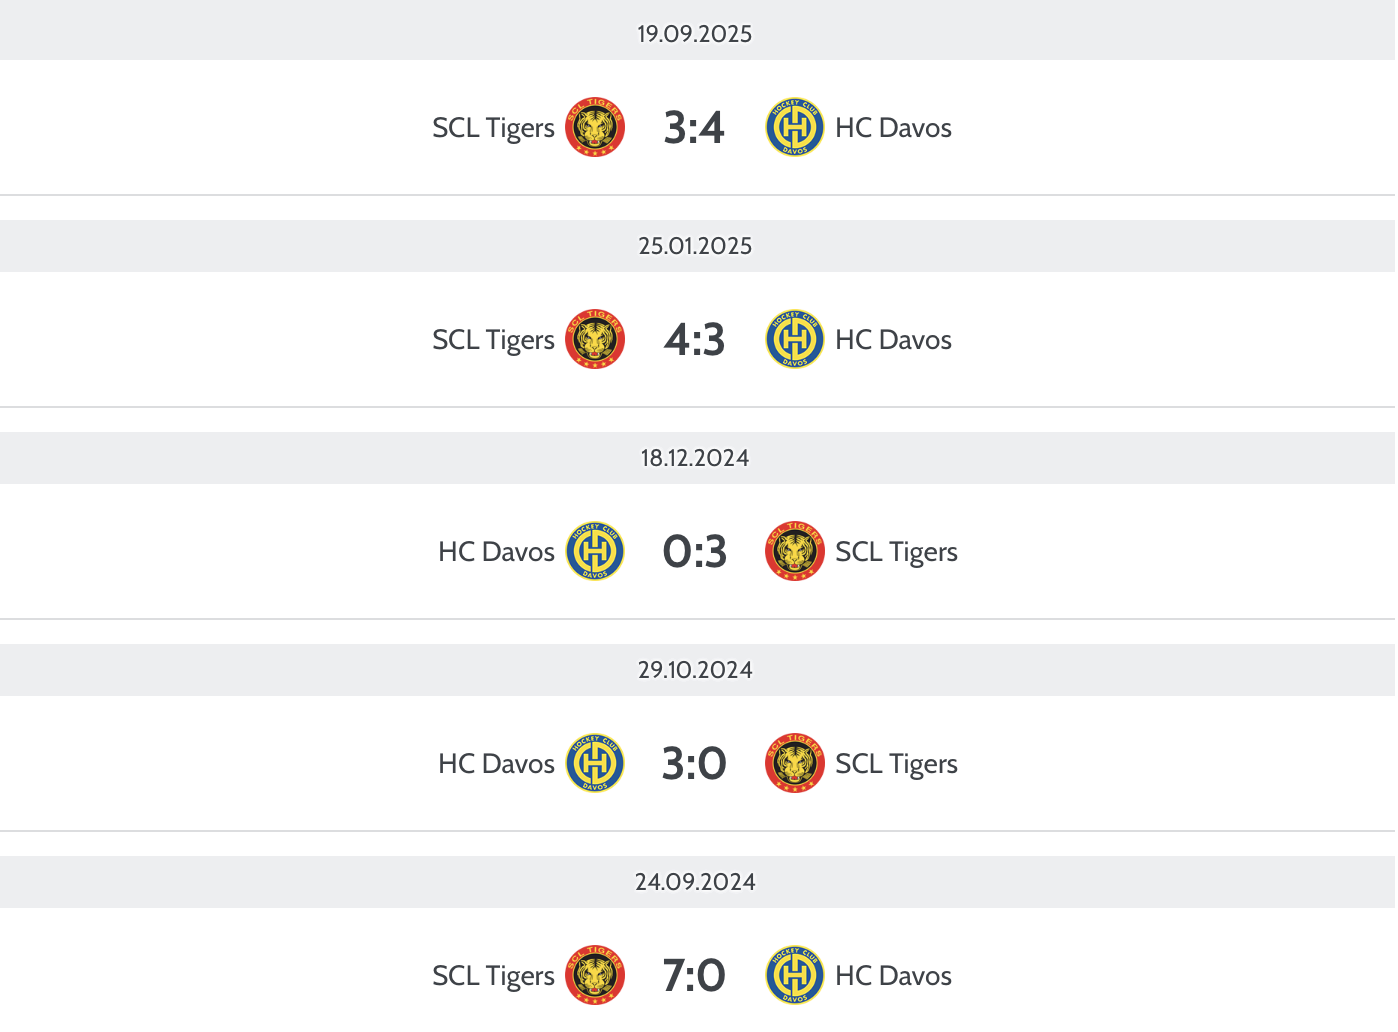Select HC Davos team name in 25.01.2025 game
Image resolution: width=1398 pixels, height=1032 pixels.
pos(893,340)
